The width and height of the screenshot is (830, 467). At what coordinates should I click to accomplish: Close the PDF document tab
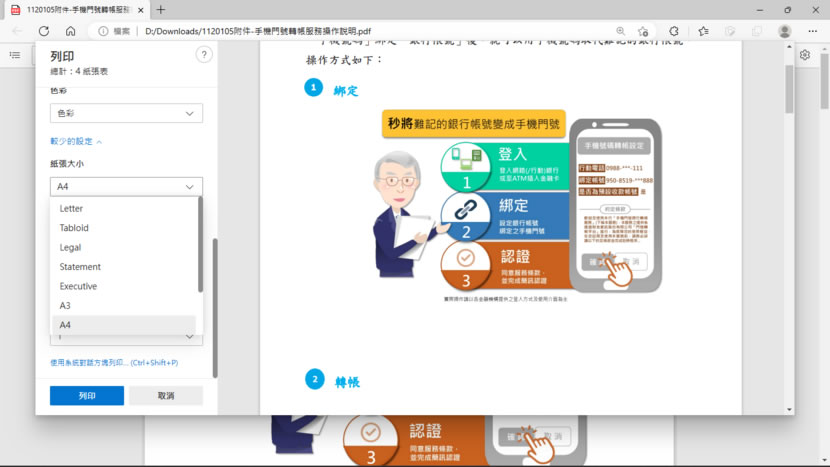pos(140,9)
